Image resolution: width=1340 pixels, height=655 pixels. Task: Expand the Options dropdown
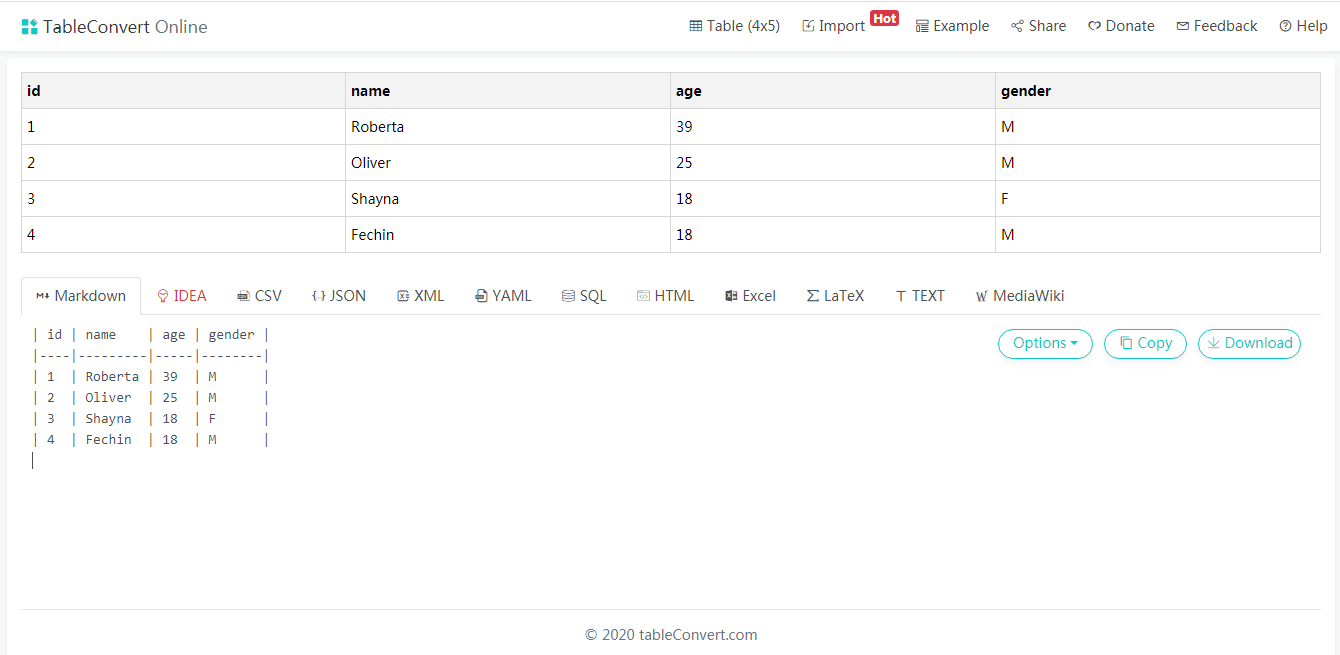(x=1045, y=343)
